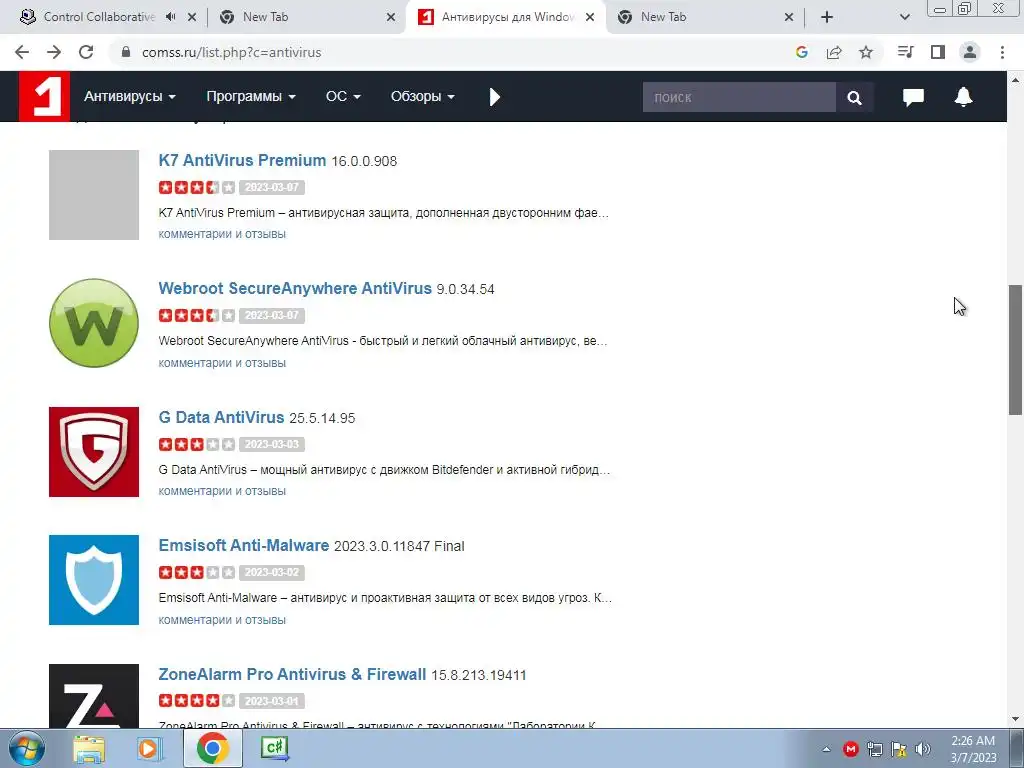Screen dimensions: 1024x768
Task: Go back with browser back arrow
Action: click(x=22, y=52)
